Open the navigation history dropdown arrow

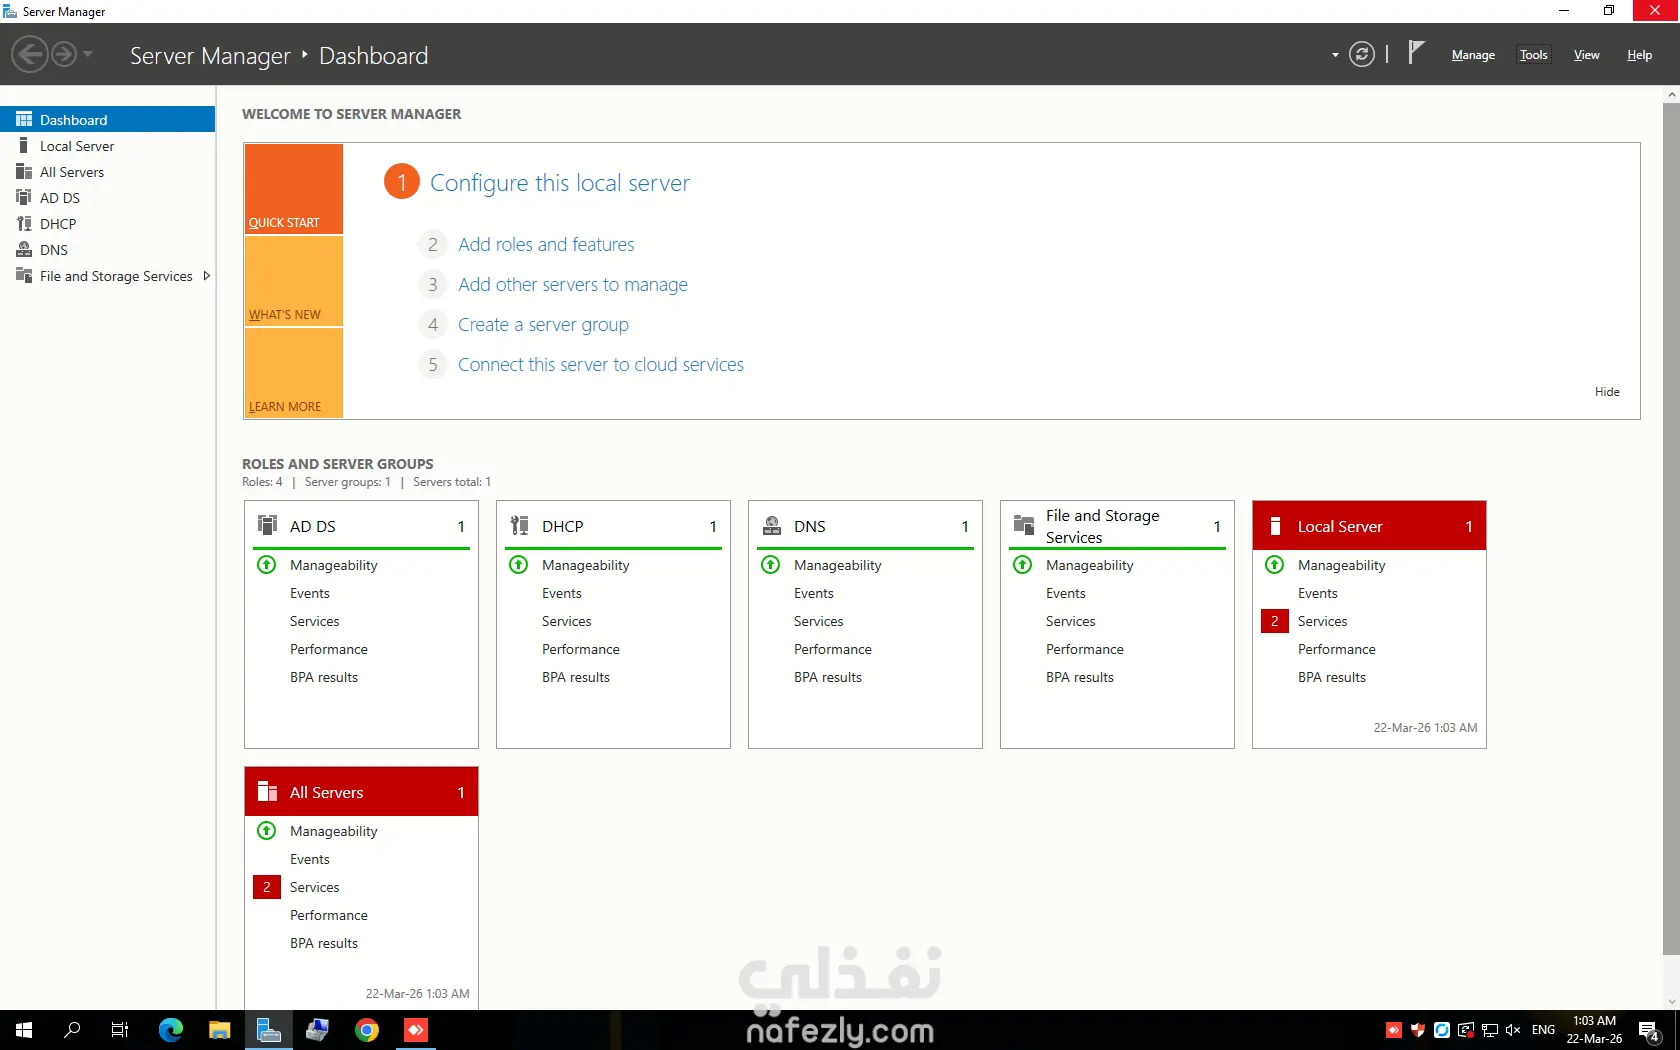tap(88, 54)
